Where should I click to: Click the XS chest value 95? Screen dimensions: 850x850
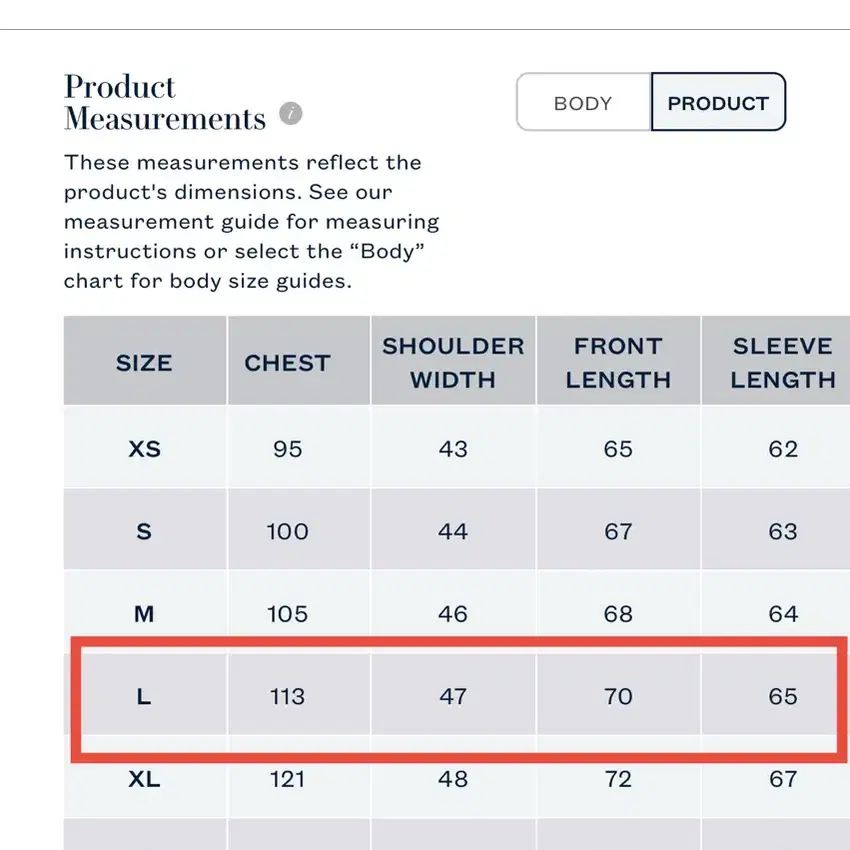287,449
